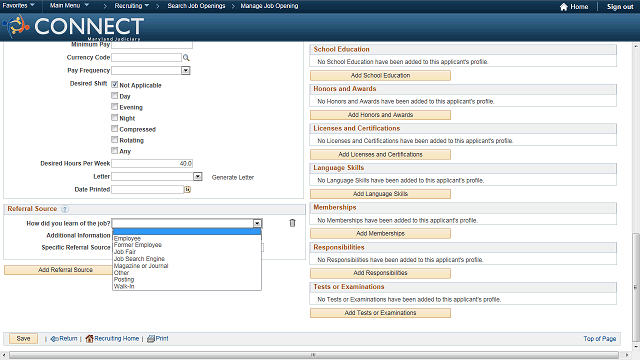Open Recruiting Home via house icon
The height and width of the screenshot is (360, 640).
point(89,338)
